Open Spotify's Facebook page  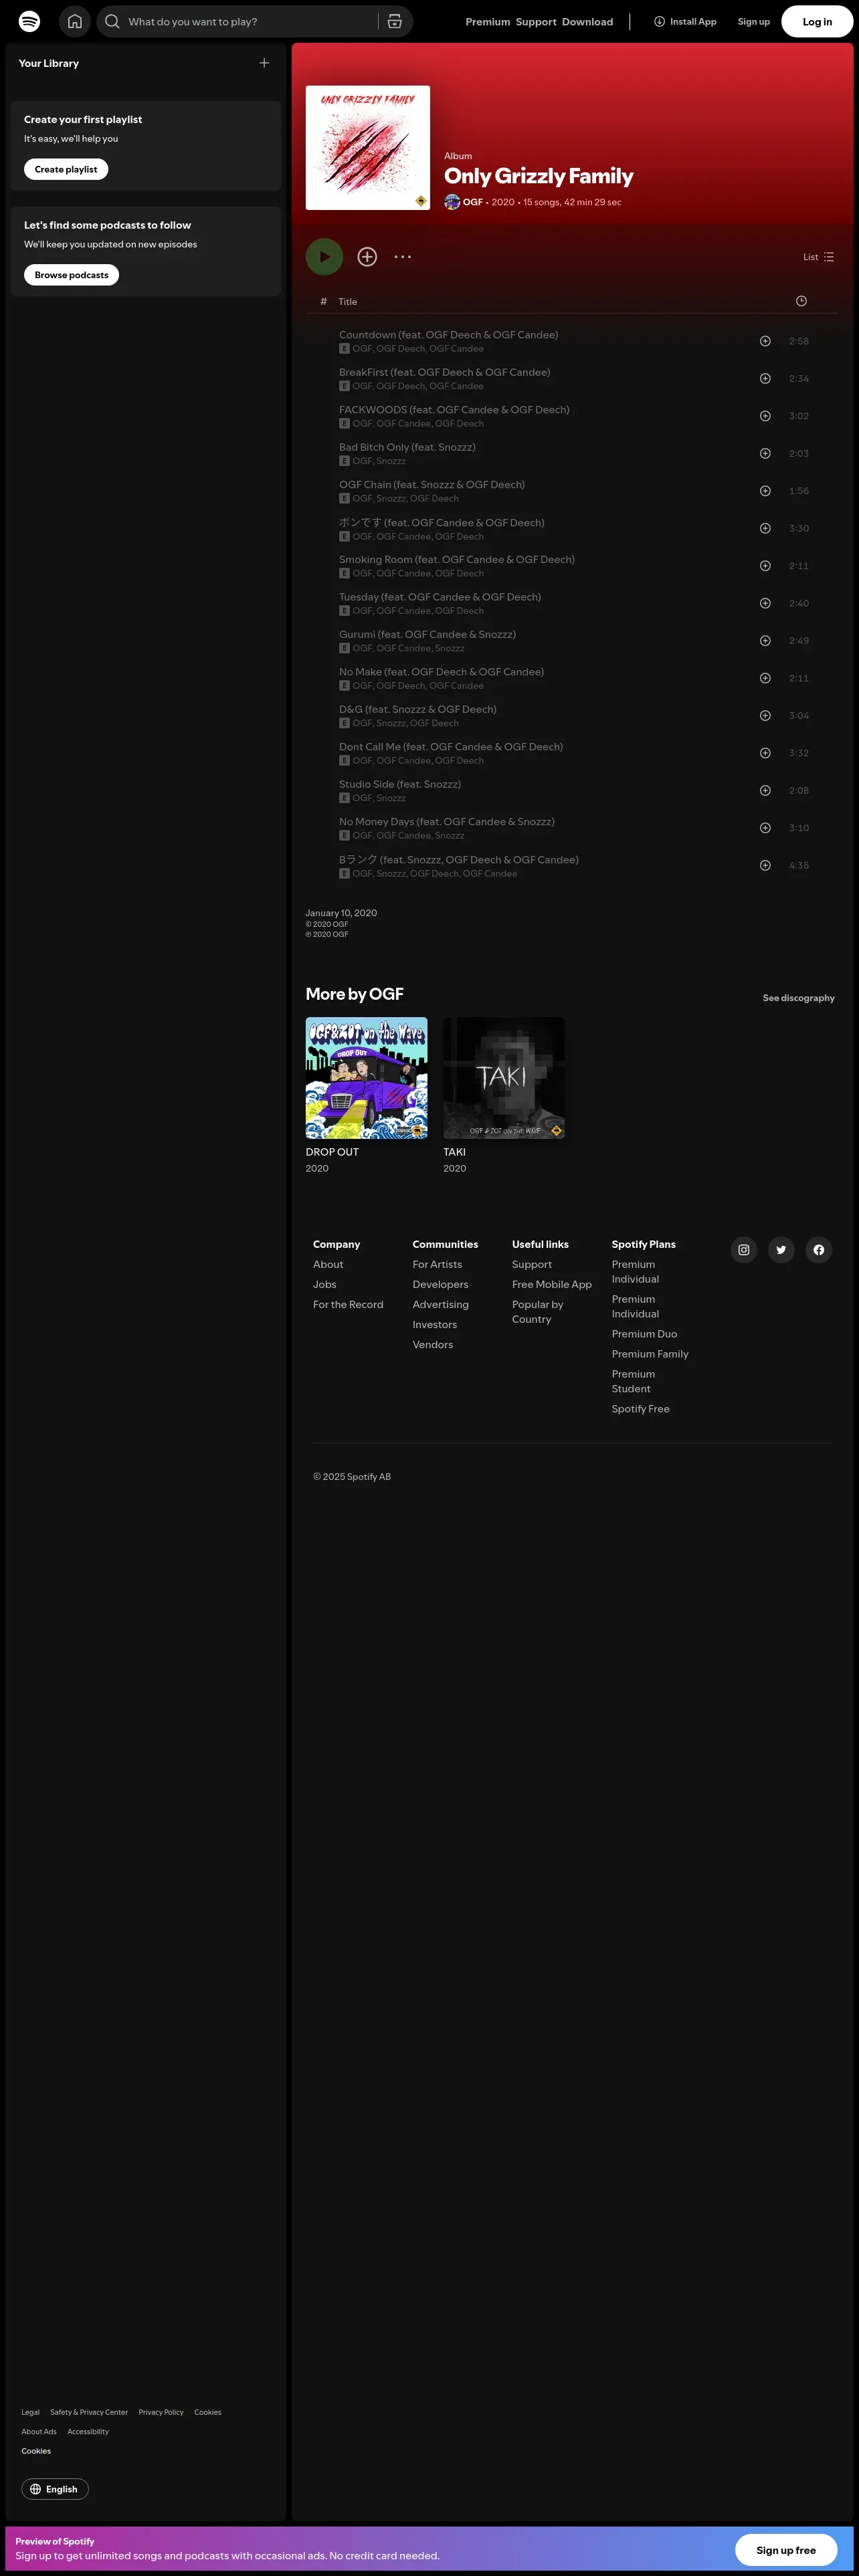819,1250
